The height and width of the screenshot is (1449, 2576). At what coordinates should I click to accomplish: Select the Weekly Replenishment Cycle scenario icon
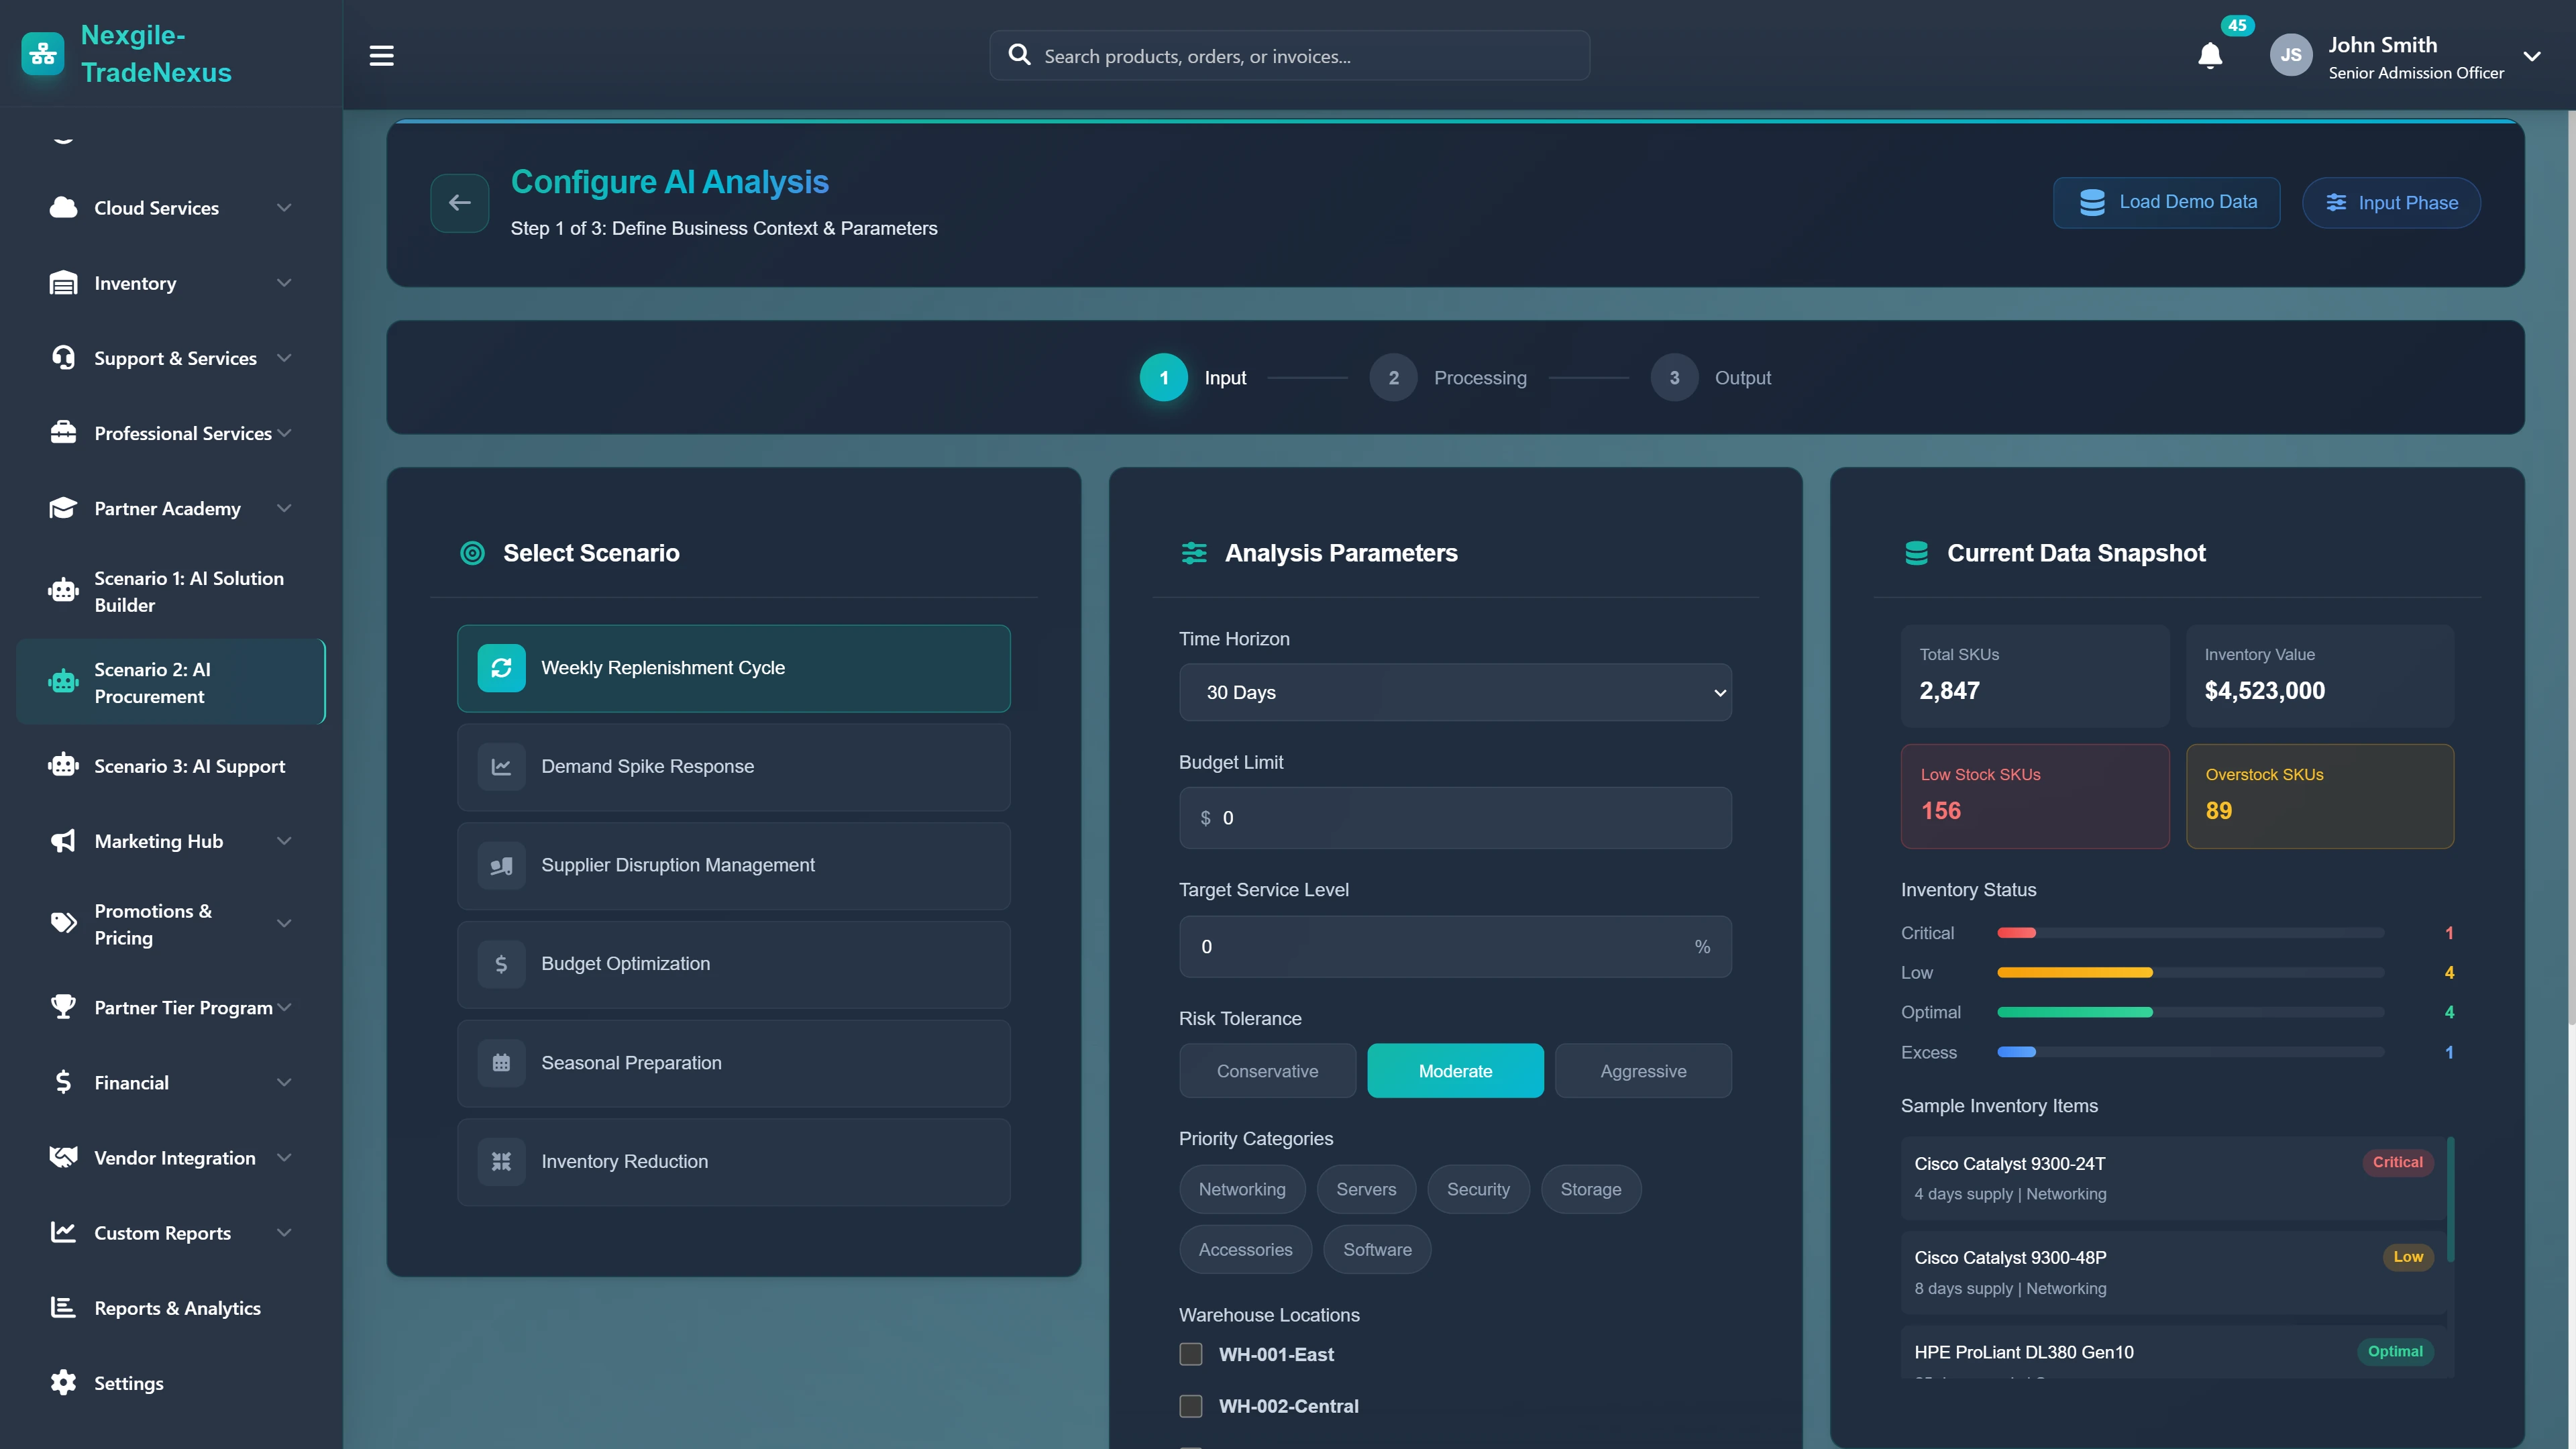[502, 668]
